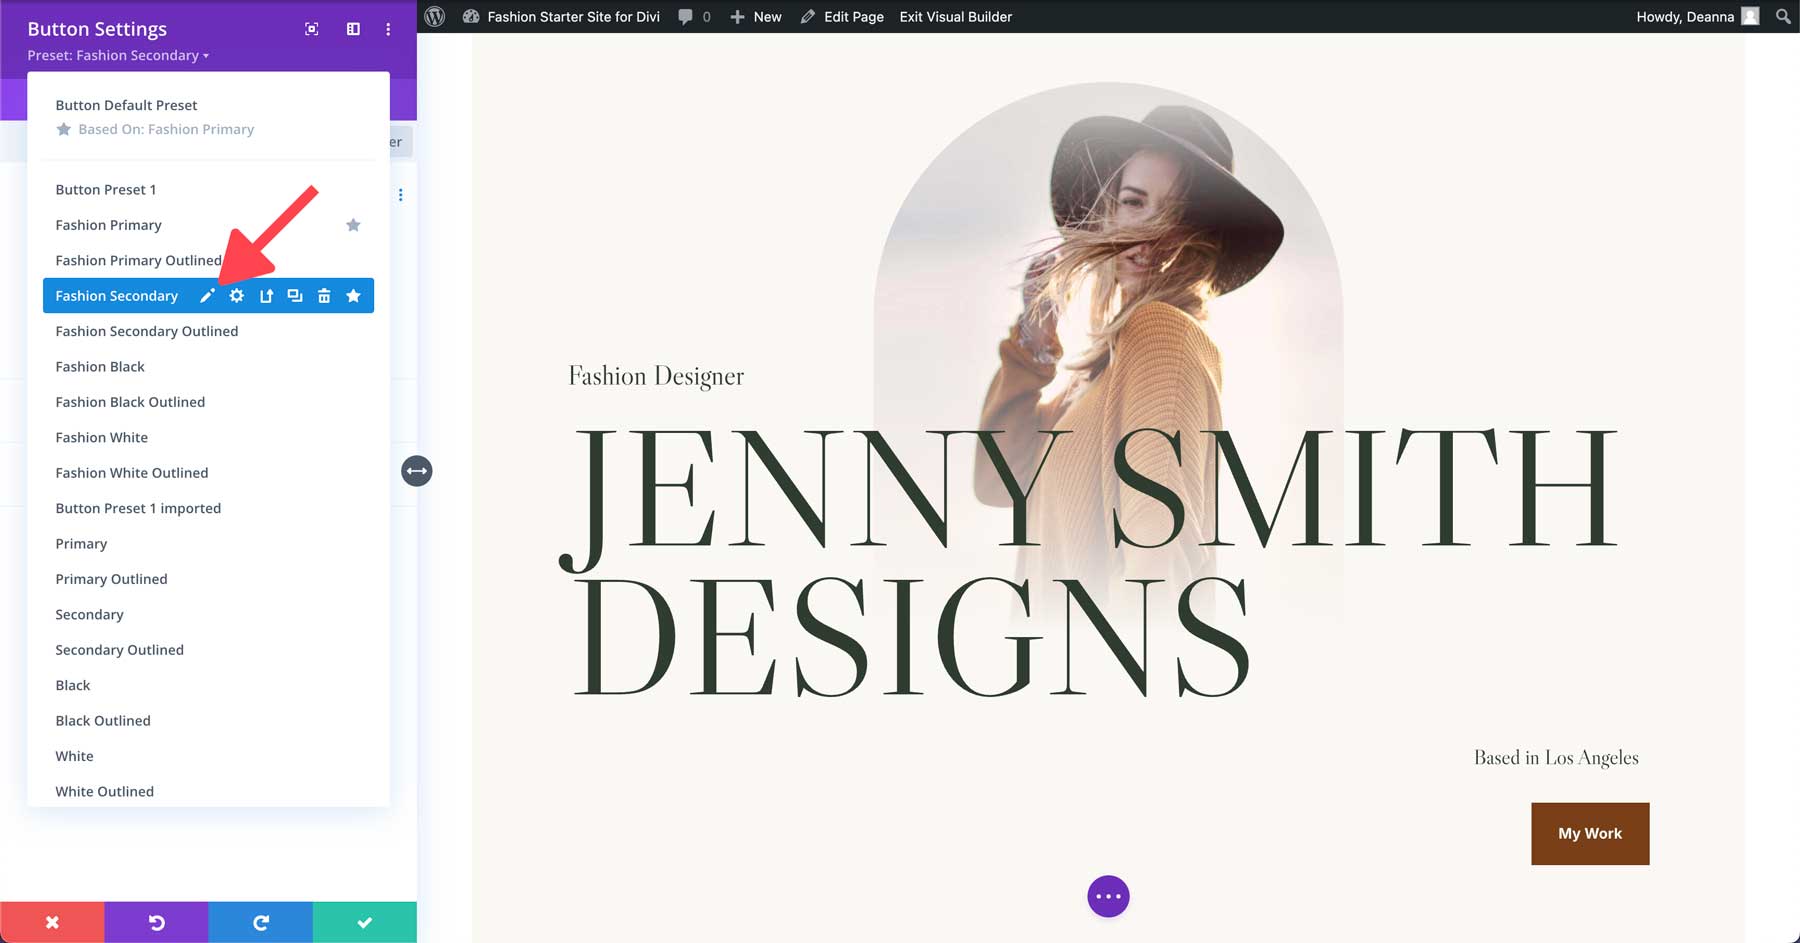The height and width of the screenshot is (943, 1800).
Task: Select Edit Page in the admin bar
Action: click(851, 16)
